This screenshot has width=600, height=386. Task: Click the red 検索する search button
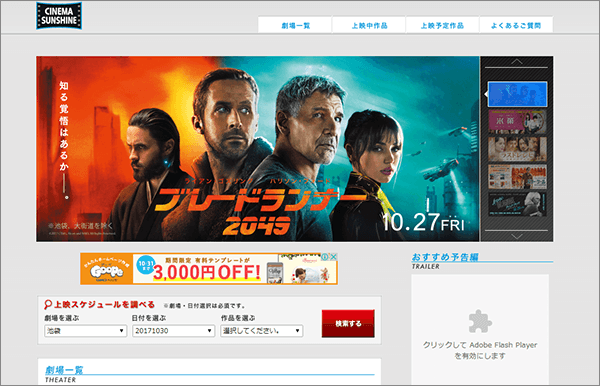(x=348, y=324)
